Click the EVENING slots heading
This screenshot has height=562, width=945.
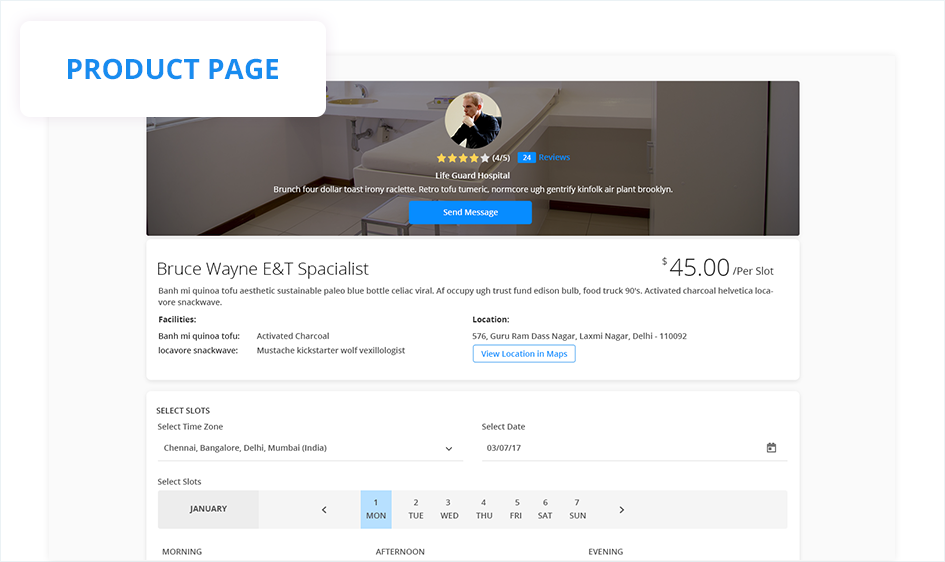[606, 552]
